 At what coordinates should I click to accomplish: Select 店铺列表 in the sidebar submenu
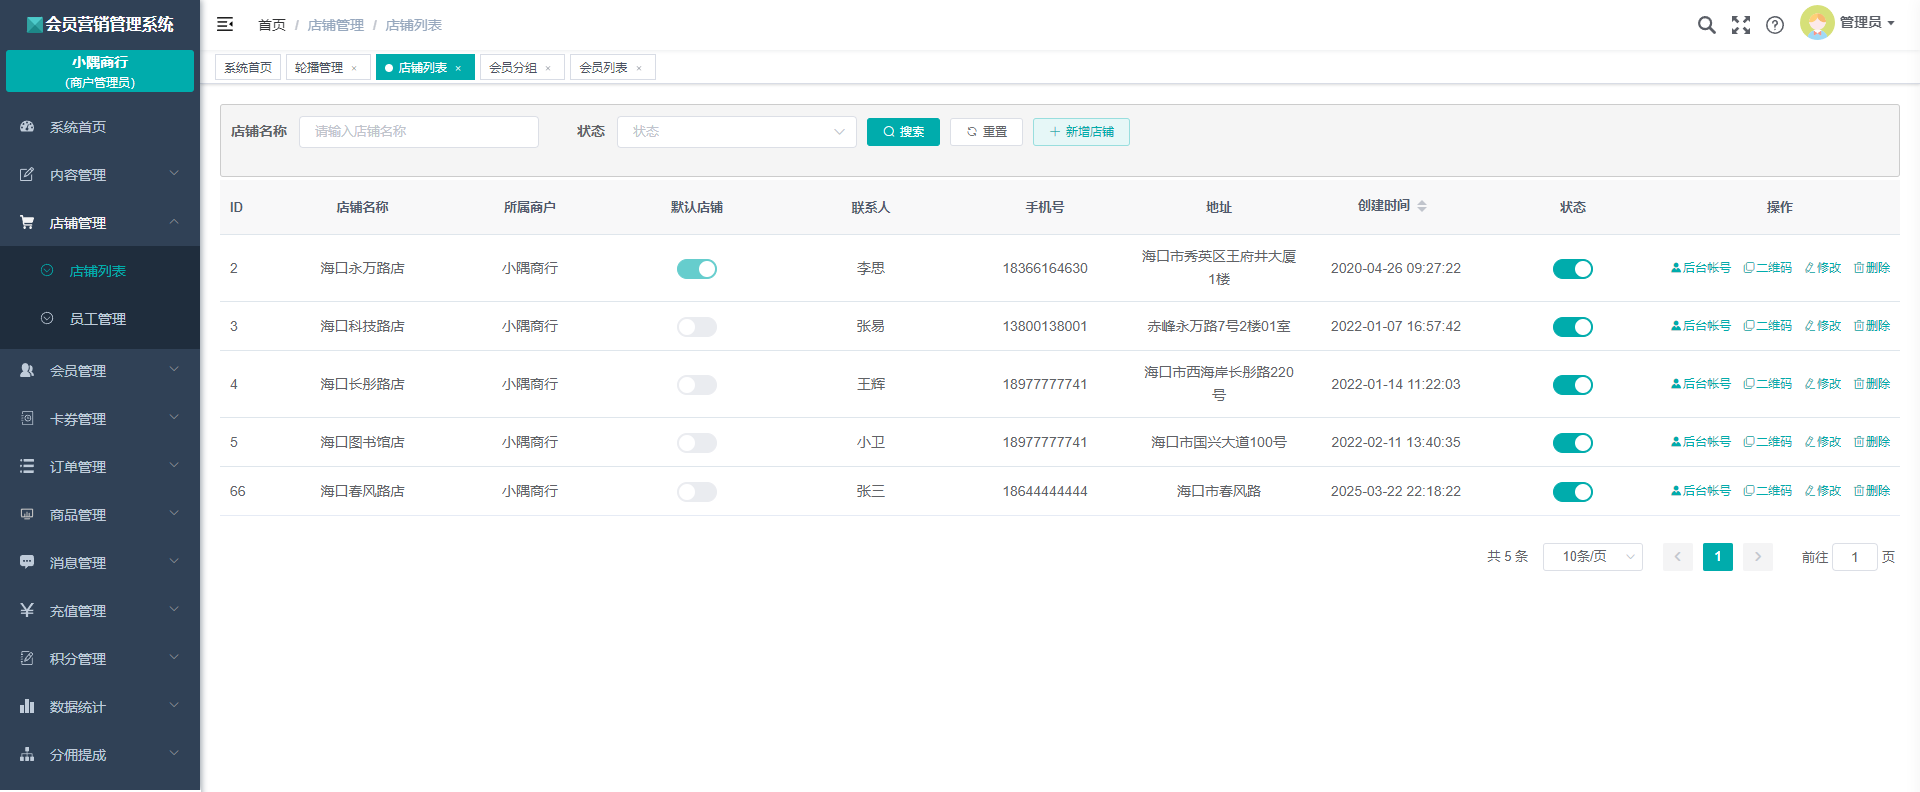tap(100, 271)
